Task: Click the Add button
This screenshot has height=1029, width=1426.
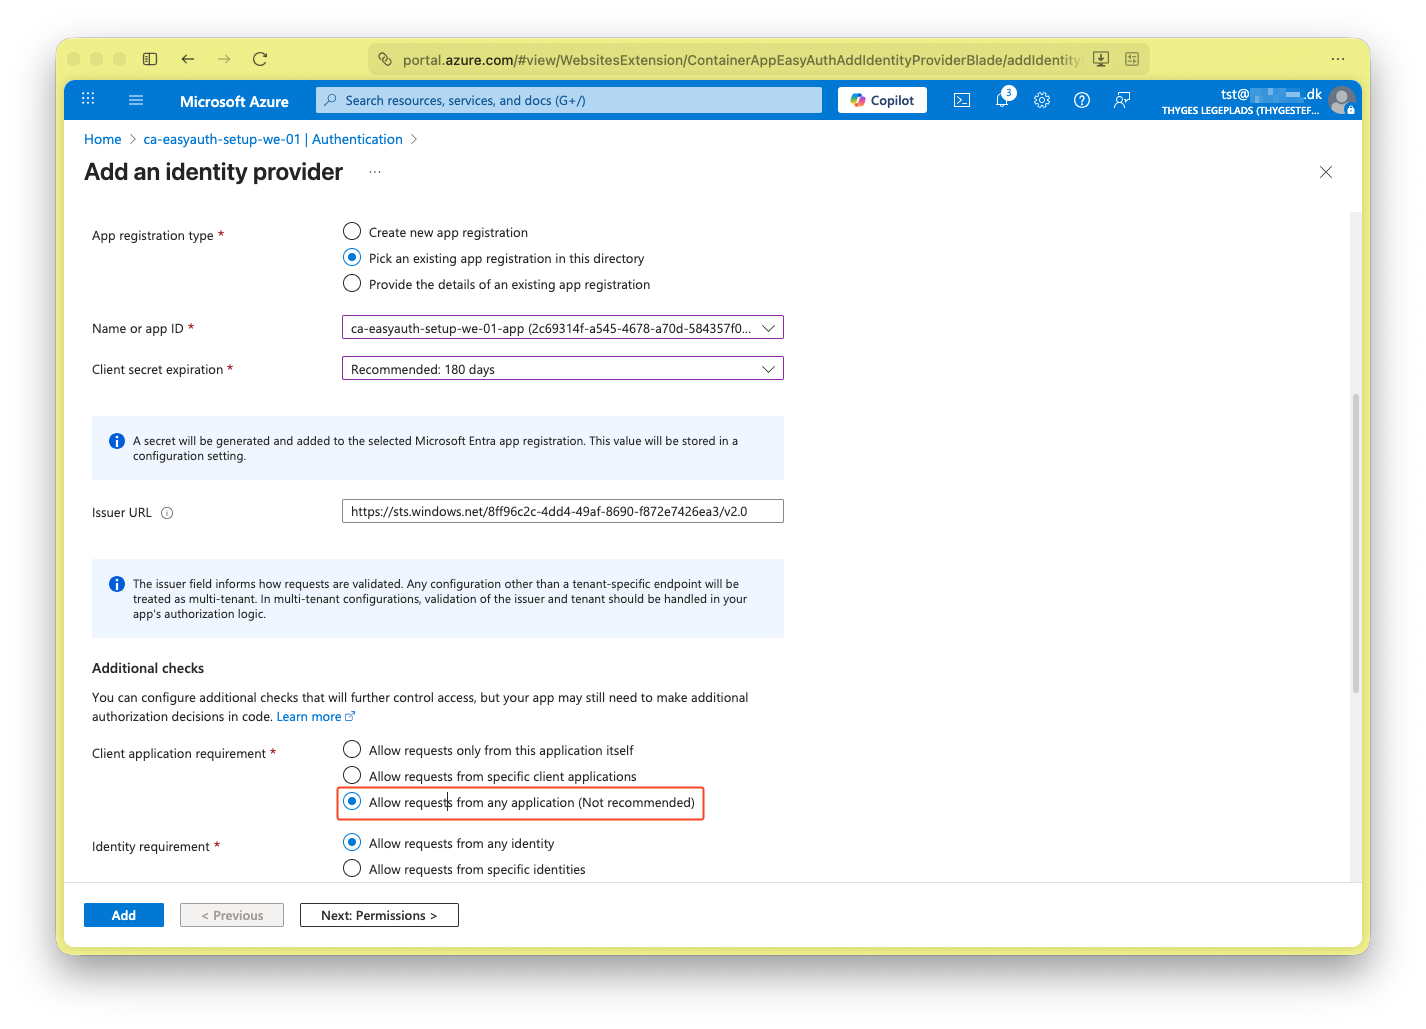Action: (124, 915)
